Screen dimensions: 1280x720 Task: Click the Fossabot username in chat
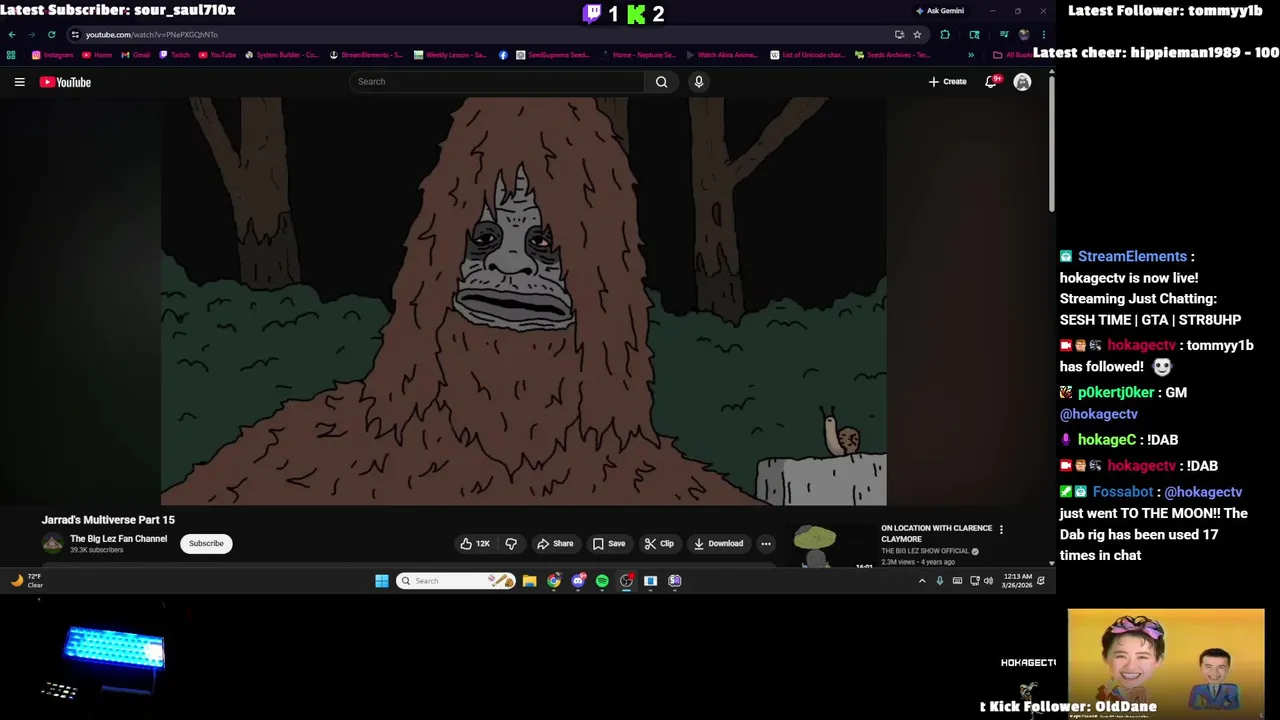pyautogui.click(x=1123, y=492)
